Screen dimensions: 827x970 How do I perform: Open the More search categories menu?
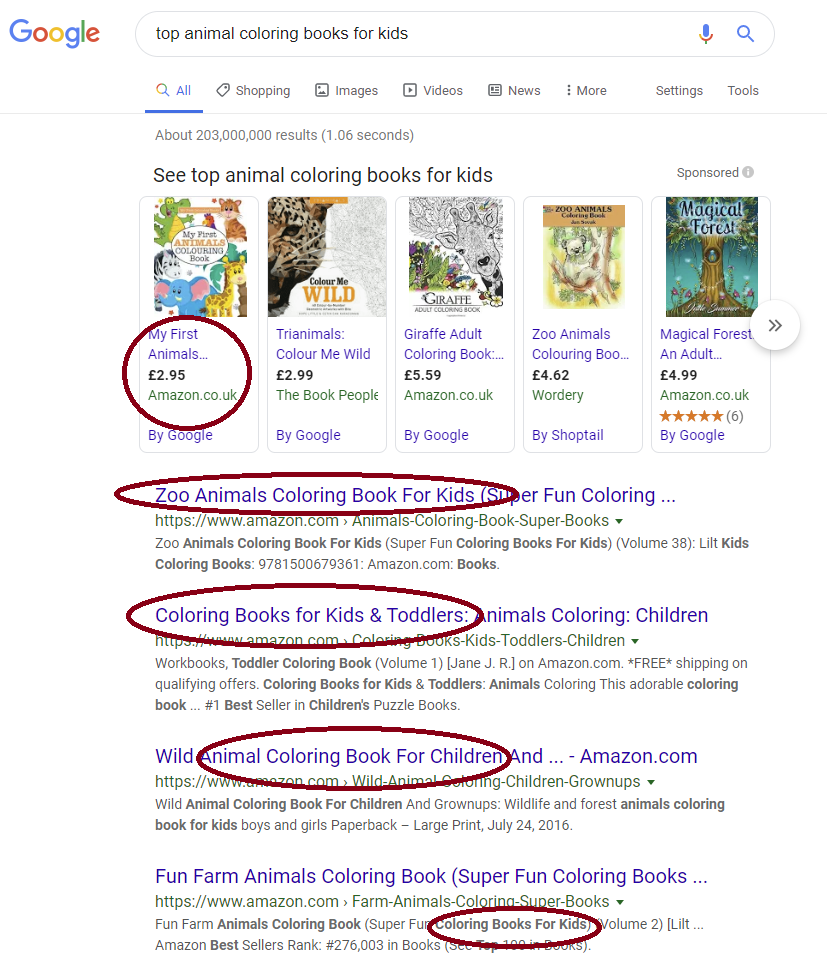point(586,91)
